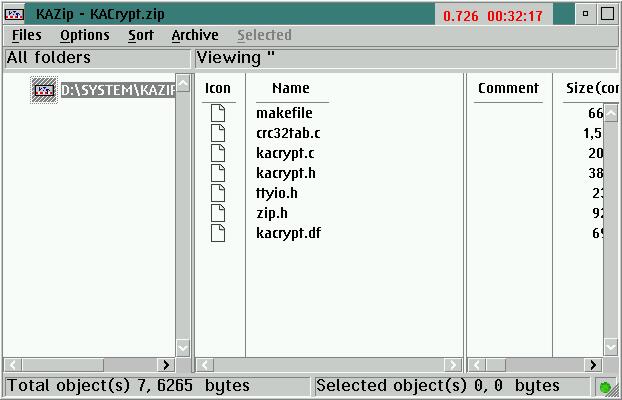Select the kacrypt.h file name

(286, 173)
